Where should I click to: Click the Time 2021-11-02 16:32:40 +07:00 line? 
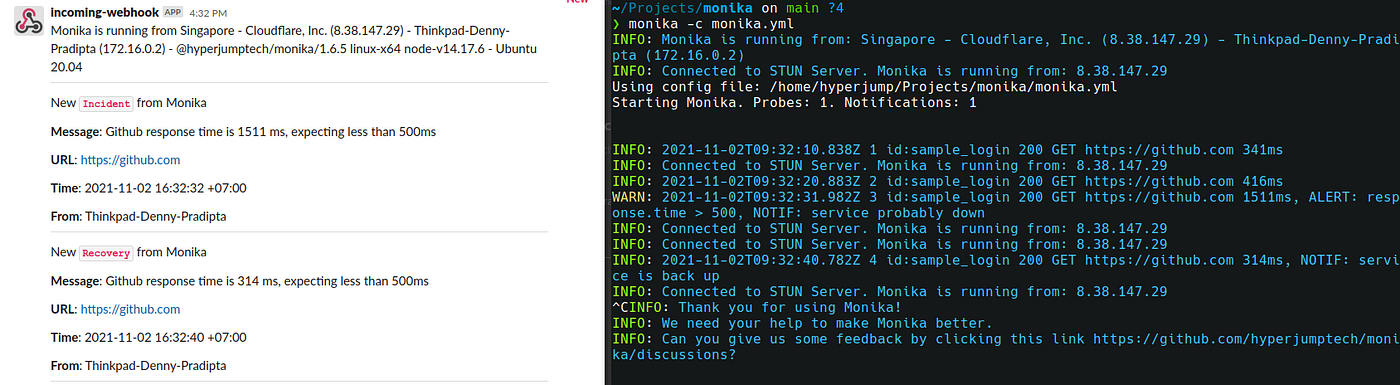148,337
